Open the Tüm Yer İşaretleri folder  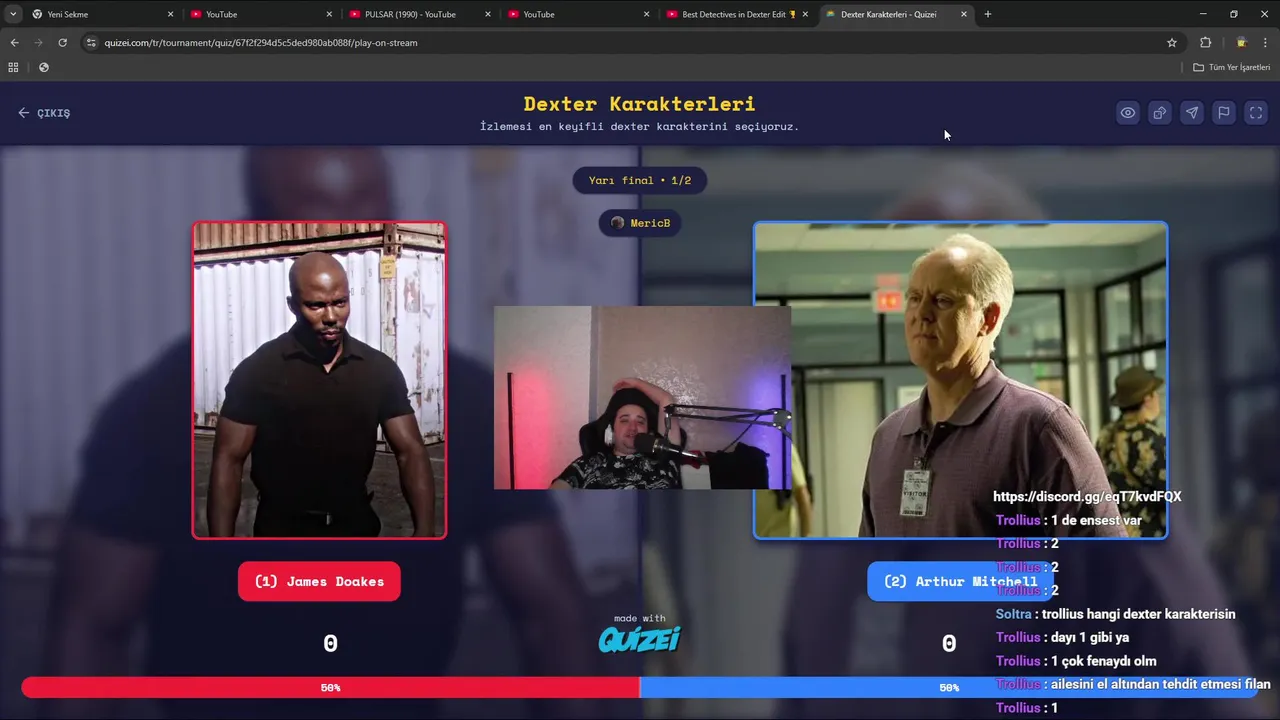pos(1232,67)
